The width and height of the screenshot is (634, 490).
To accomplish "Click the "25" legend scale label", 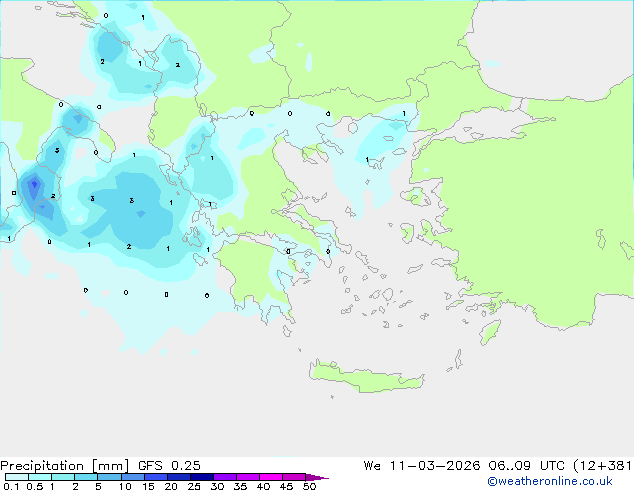I will tap(194, 486).
